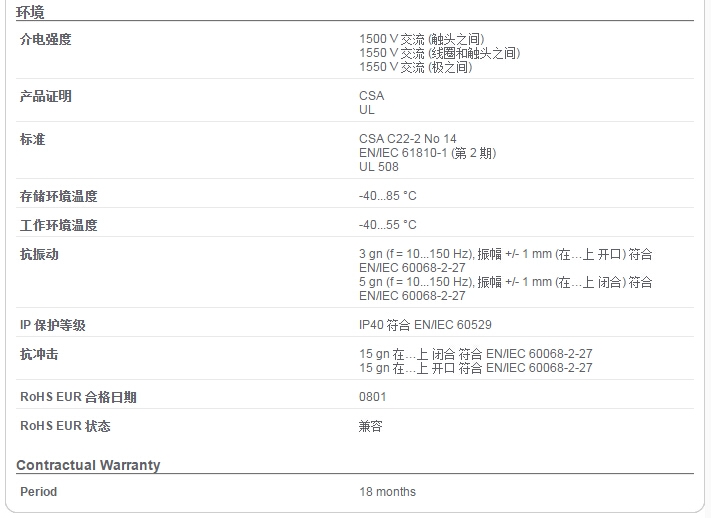Click the RoHS EUR 合格日期 value 0801
The image size is (711, 518).
pyautogui.click(x=373, y=397)
